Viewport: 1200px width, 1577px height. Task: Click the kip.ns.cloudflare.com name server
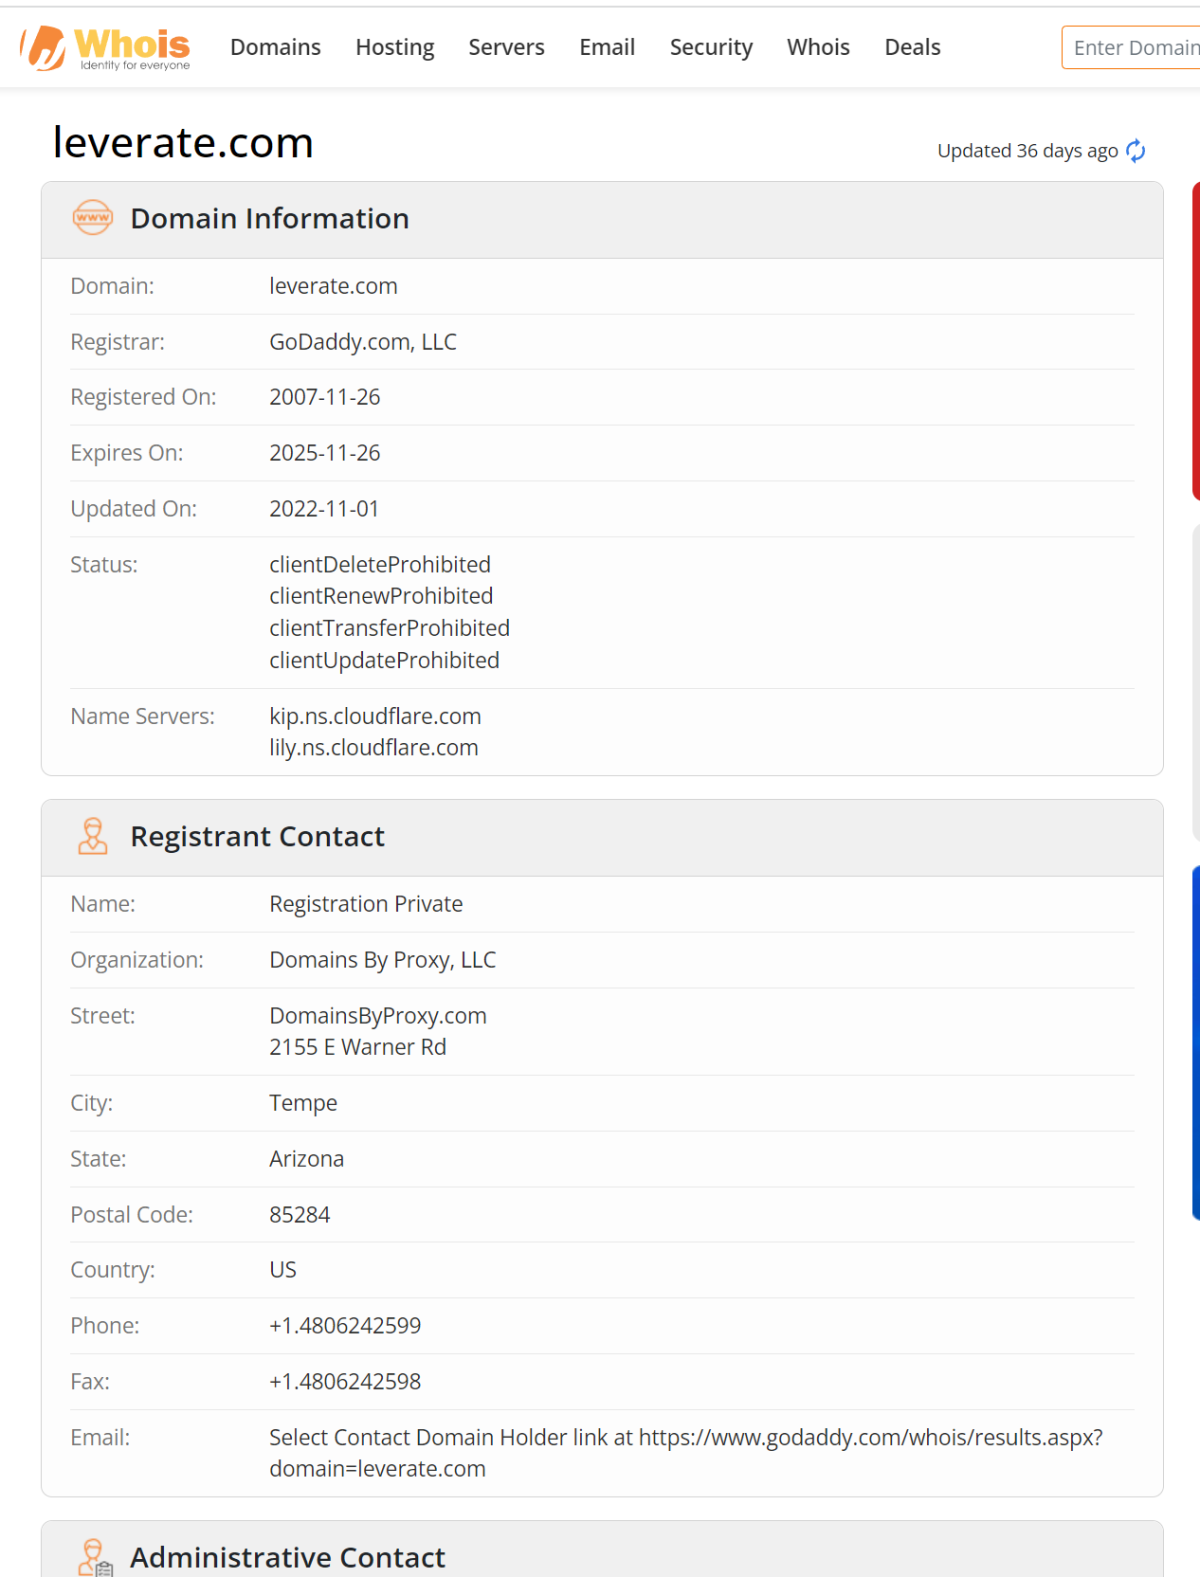(x=375, y=716)
